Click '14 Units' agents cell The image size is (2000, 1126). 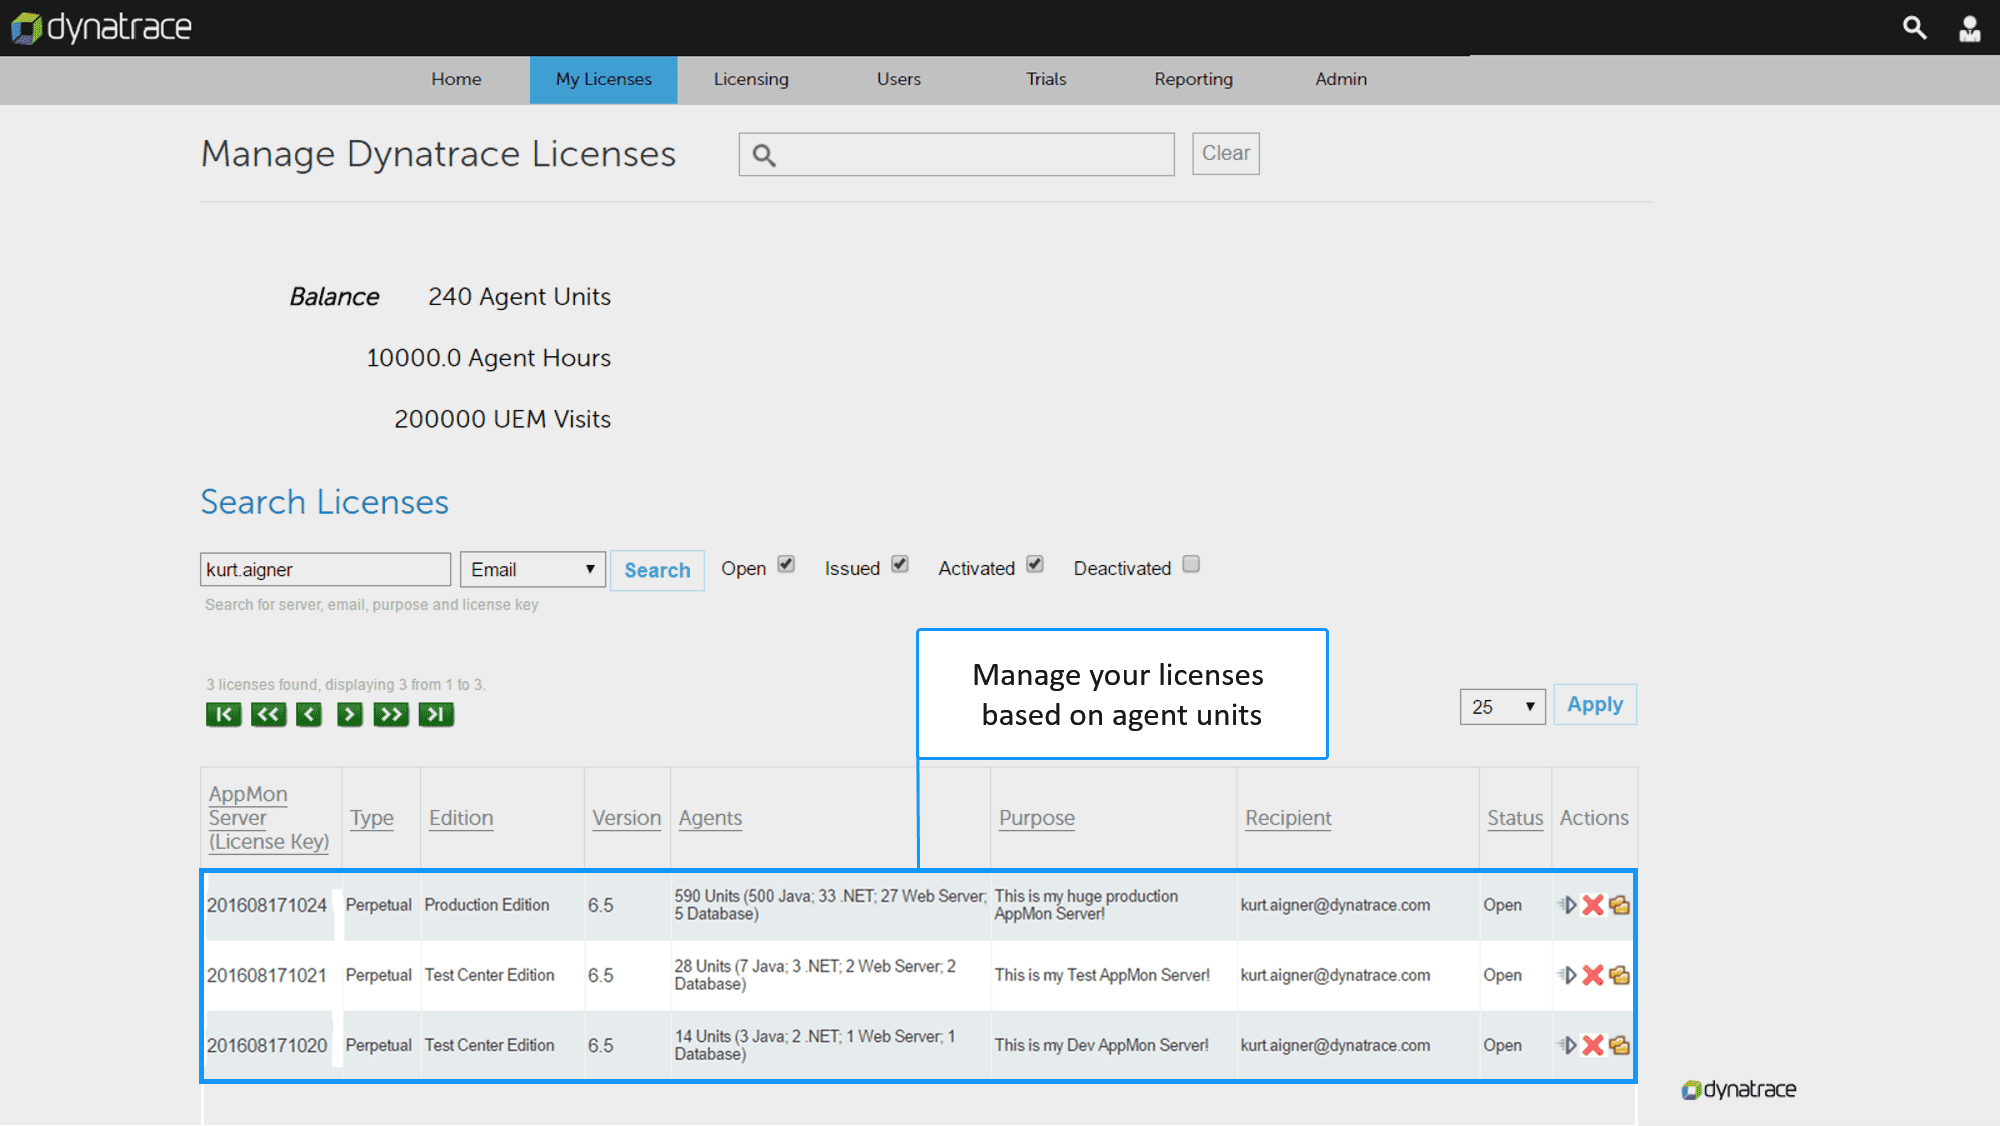coord(815,1045)
